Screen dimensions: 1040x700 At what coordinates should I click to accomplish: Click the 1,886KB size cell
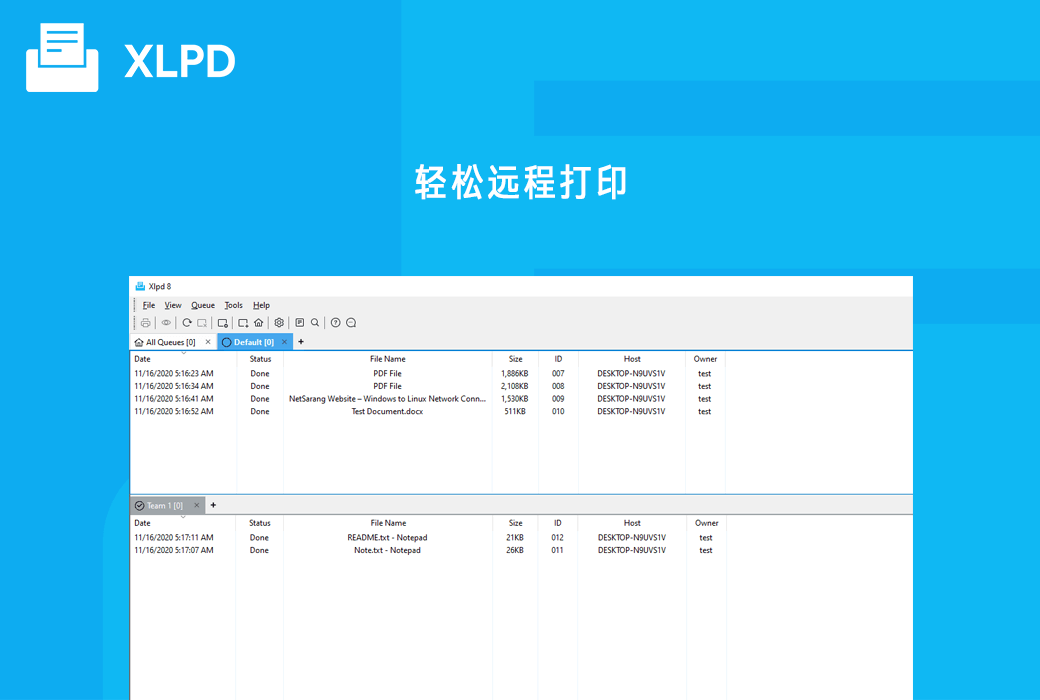point(515,374)
